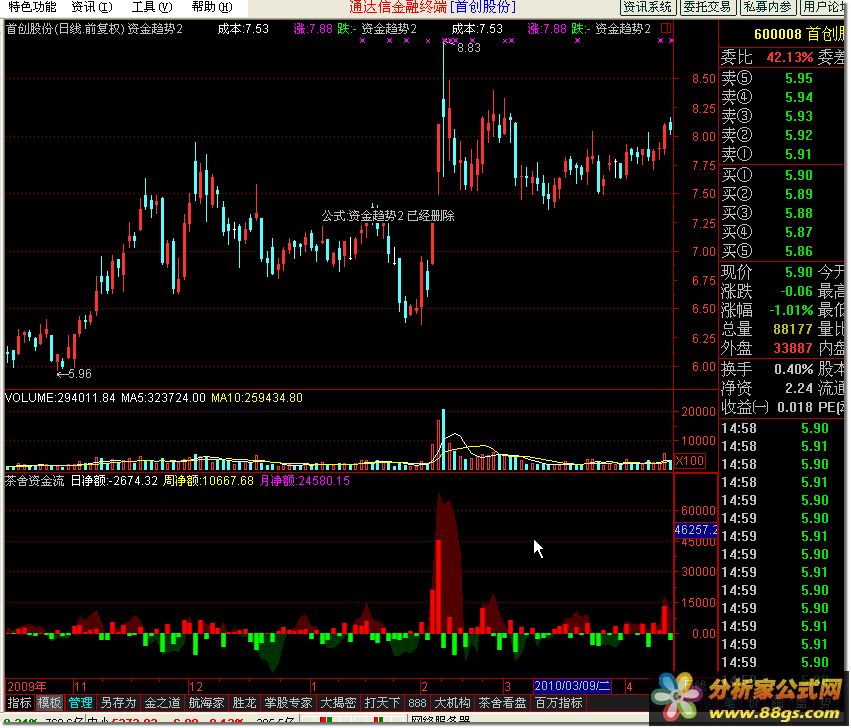Select the 卖③ 5.93 ask row
Viewport: 851px width, 728px height.
(783, 116)
